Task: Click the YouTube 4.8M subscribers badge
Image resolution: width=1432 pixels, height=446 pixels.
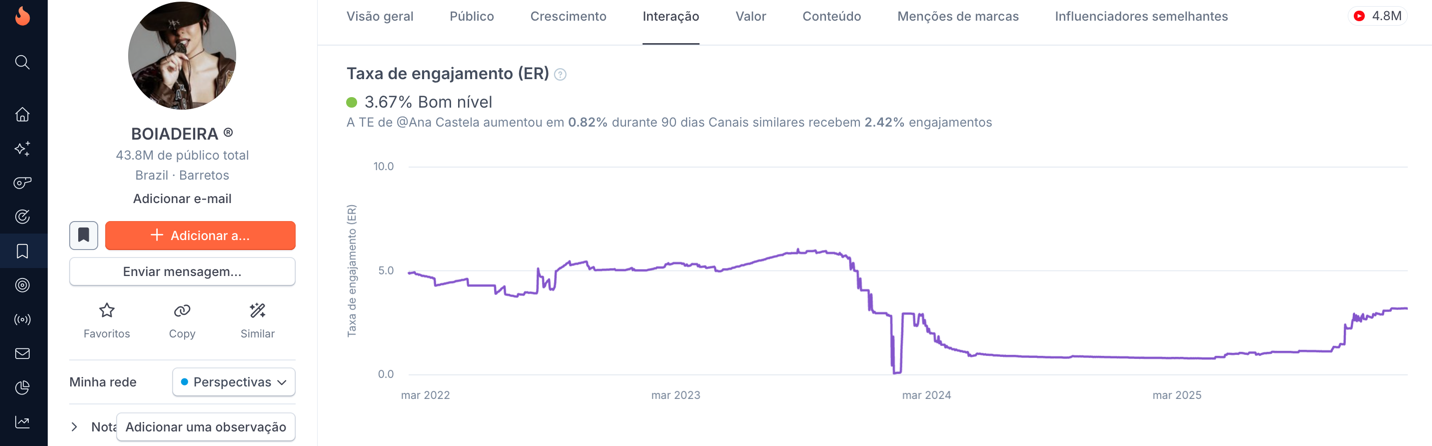Action: point(1377,16)
